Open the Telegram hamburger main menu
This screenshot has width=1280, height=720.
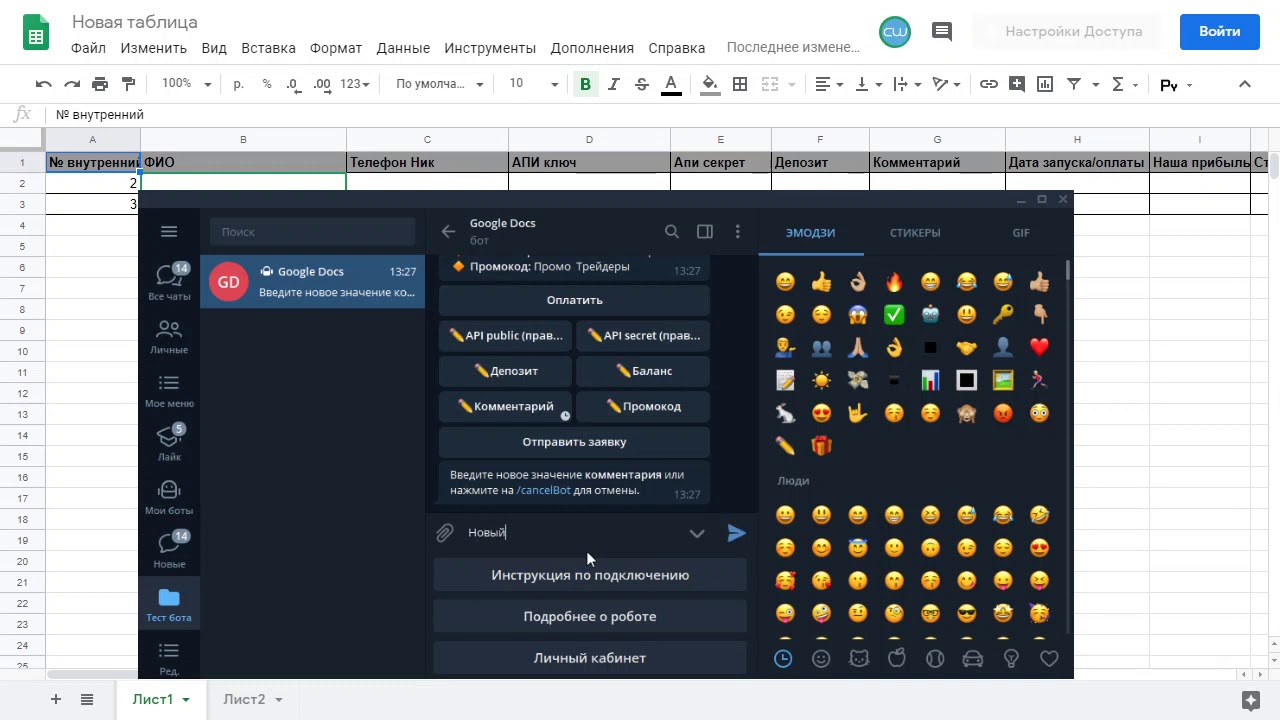(169, 232)
